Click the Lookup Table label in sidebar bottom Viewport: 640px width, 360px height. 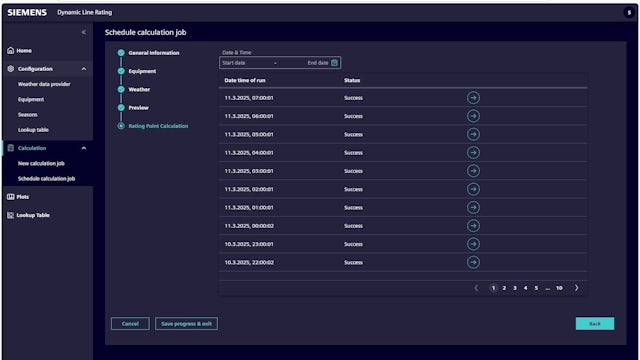(x=33, y=215)
